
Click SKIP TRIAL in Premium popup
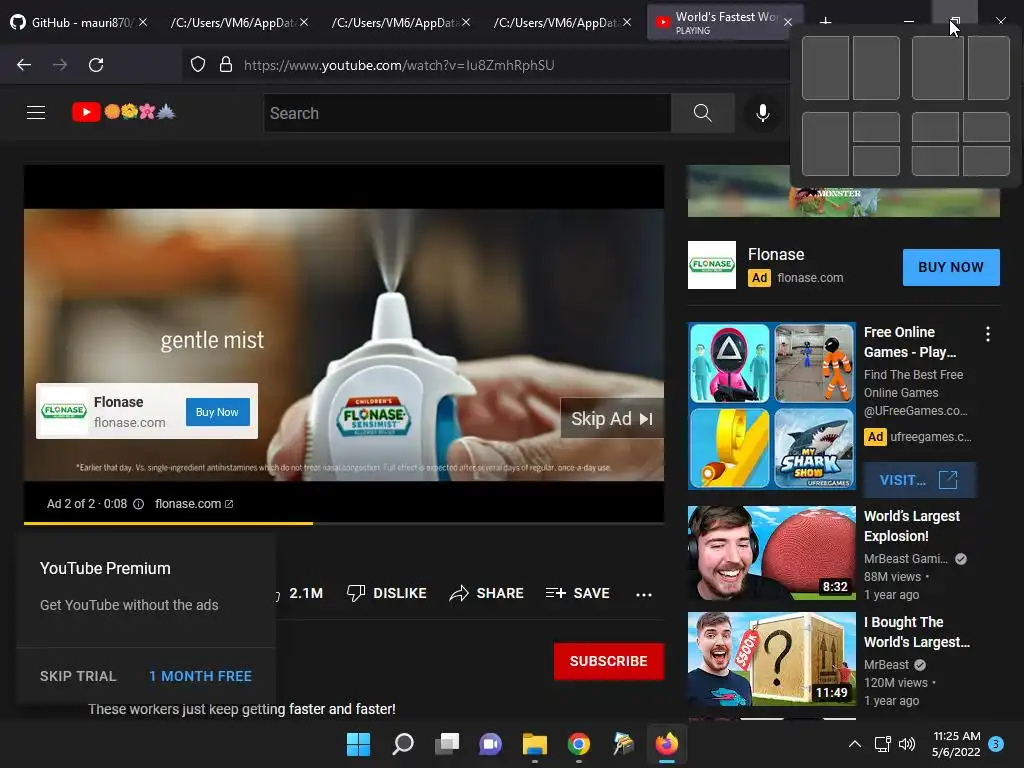pos(78,676)
